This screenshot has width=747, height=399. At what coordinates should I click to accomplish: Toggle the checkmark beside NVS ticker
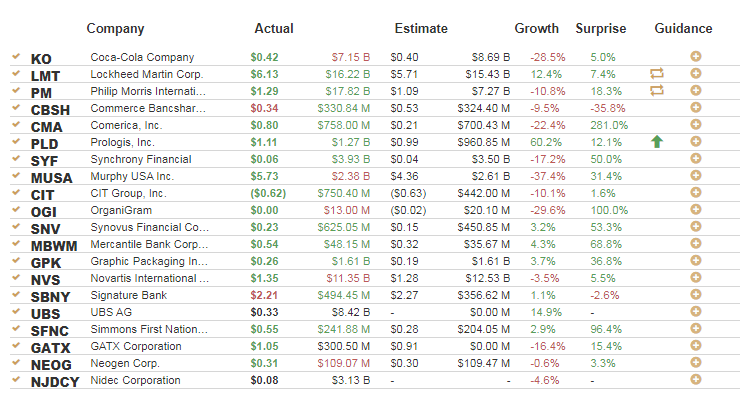16,277
